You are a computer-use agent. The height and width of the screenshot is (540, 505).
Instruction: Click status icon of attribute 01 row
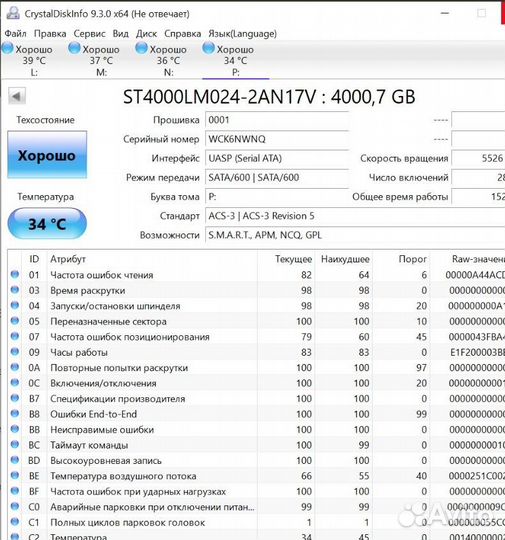pos(15,274)
